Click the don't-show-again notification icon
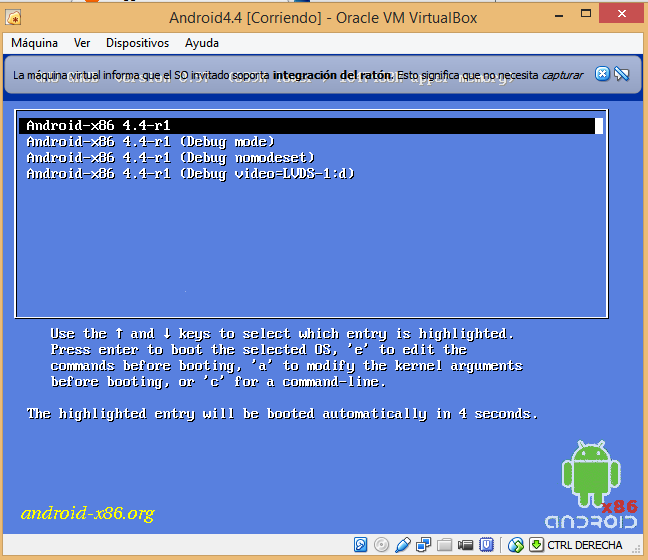This screenshot has height=560, width=648. click(x=622, y=74)
